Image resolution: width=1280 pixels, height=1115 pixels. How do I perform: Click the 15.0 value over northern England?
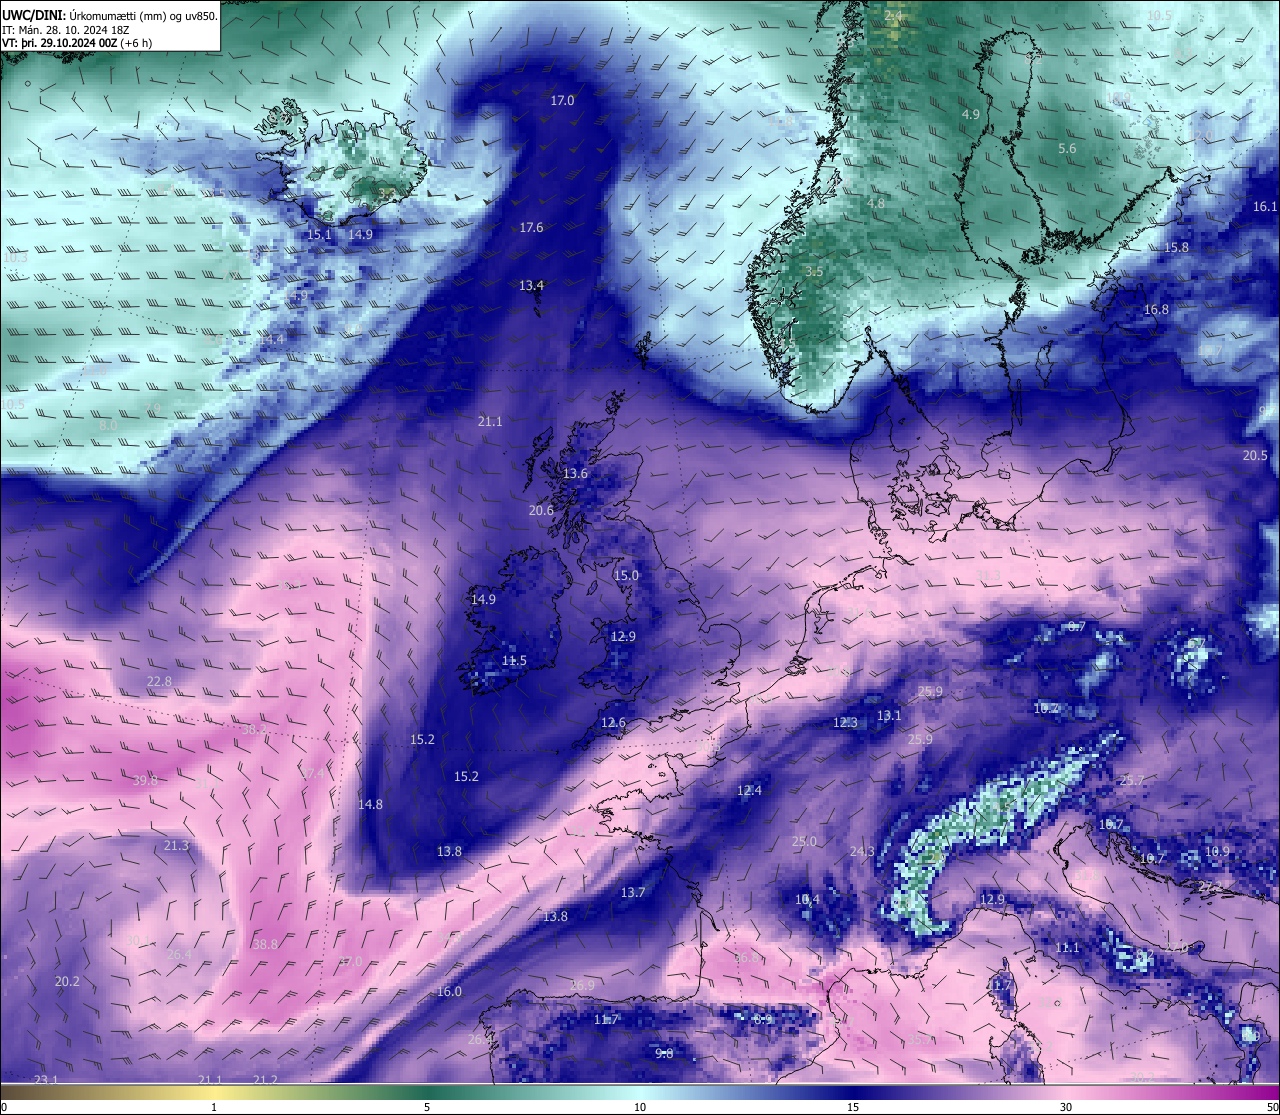click(x=626, y=575)
